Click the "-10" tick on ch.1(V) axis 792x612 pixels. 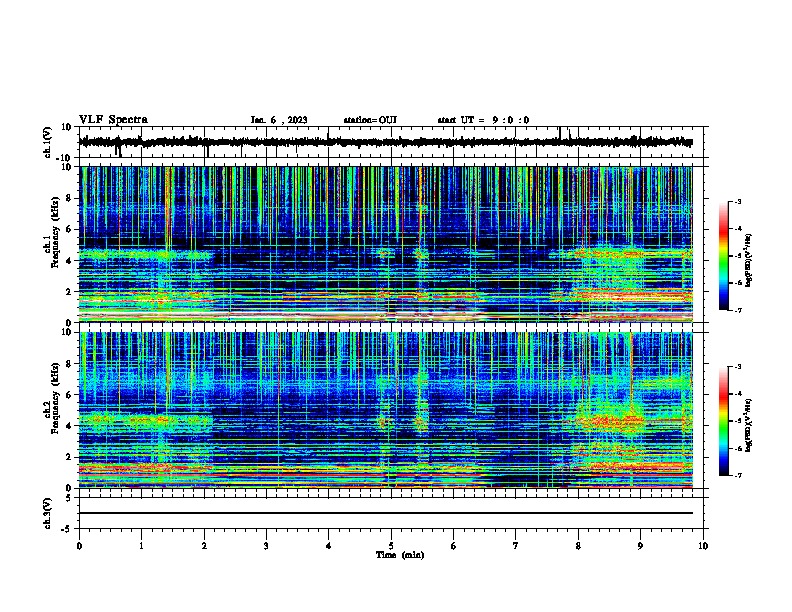(64, 158)
